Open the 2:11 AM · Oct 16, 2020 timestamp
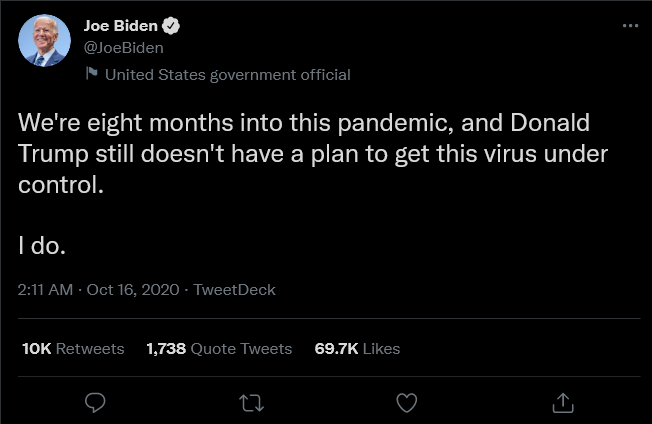This screenshot has height=424, width=652. point(98,290)
